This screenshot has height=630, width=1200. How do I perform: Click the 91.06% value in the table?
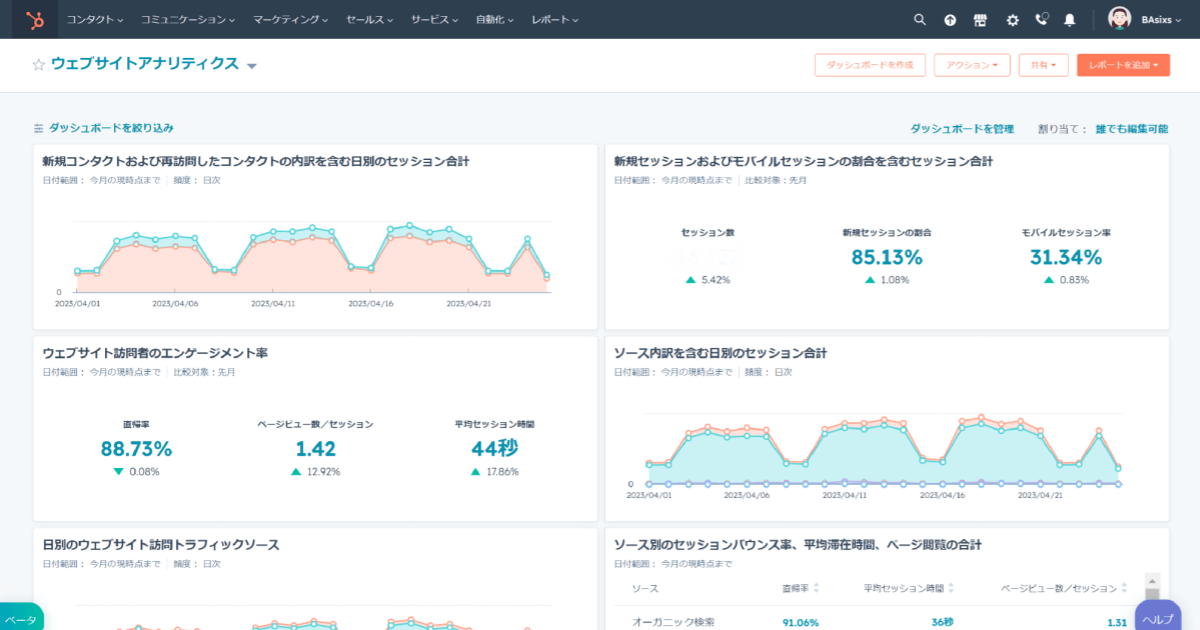click(800, 622)
